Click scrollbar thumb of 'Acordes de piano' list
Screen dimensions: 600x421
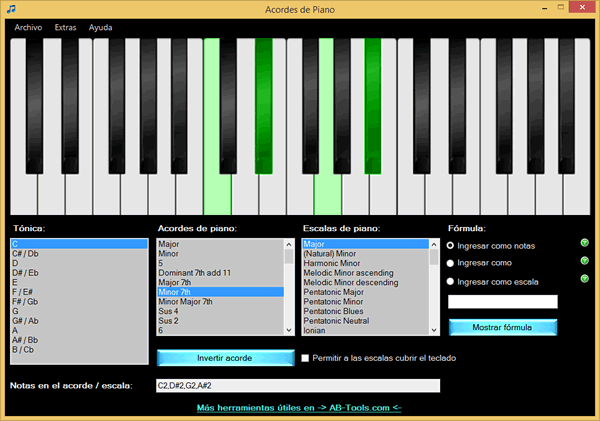(x=289, y=256)
